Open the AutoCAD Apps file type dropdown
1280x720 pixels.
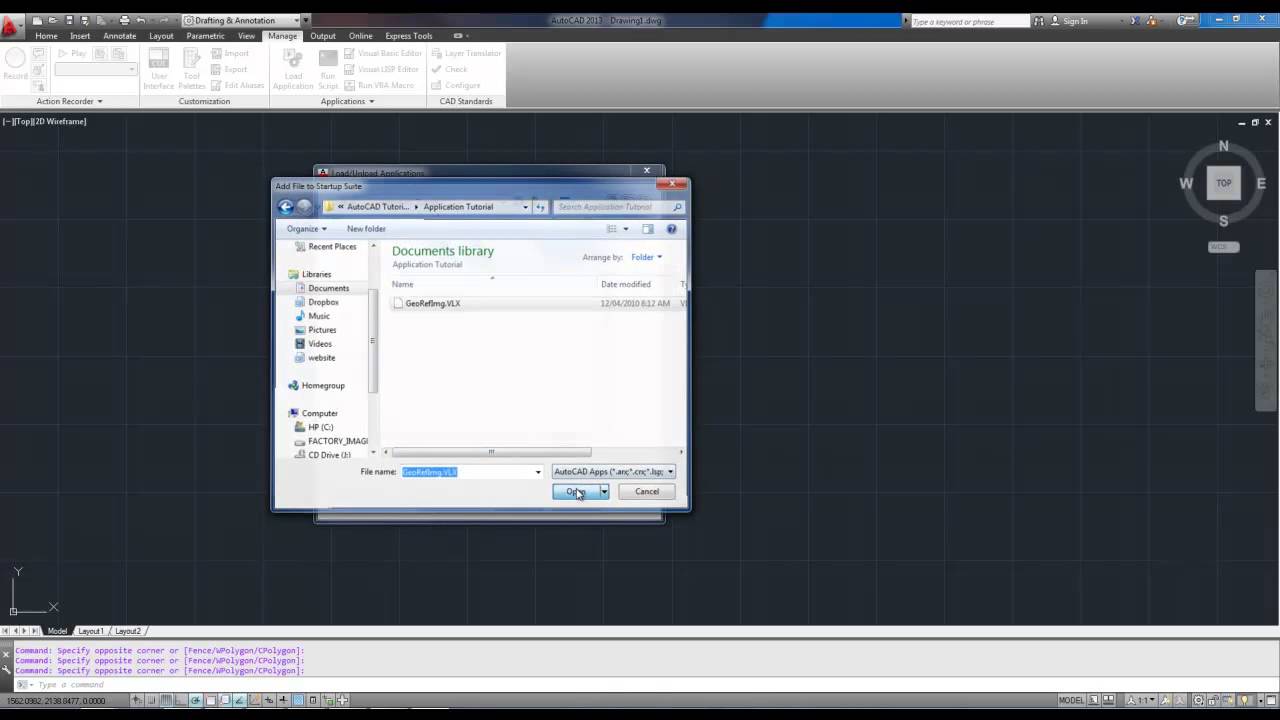614,472
